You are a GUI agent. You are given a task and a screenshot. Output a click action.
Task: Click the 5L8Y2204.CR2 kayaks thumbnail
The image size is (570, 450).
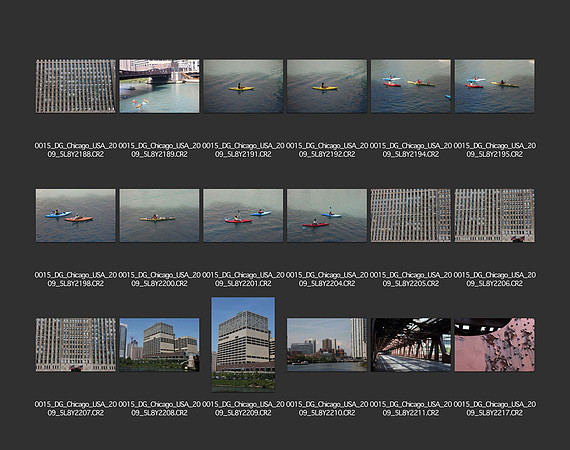(x=327, y=215)
